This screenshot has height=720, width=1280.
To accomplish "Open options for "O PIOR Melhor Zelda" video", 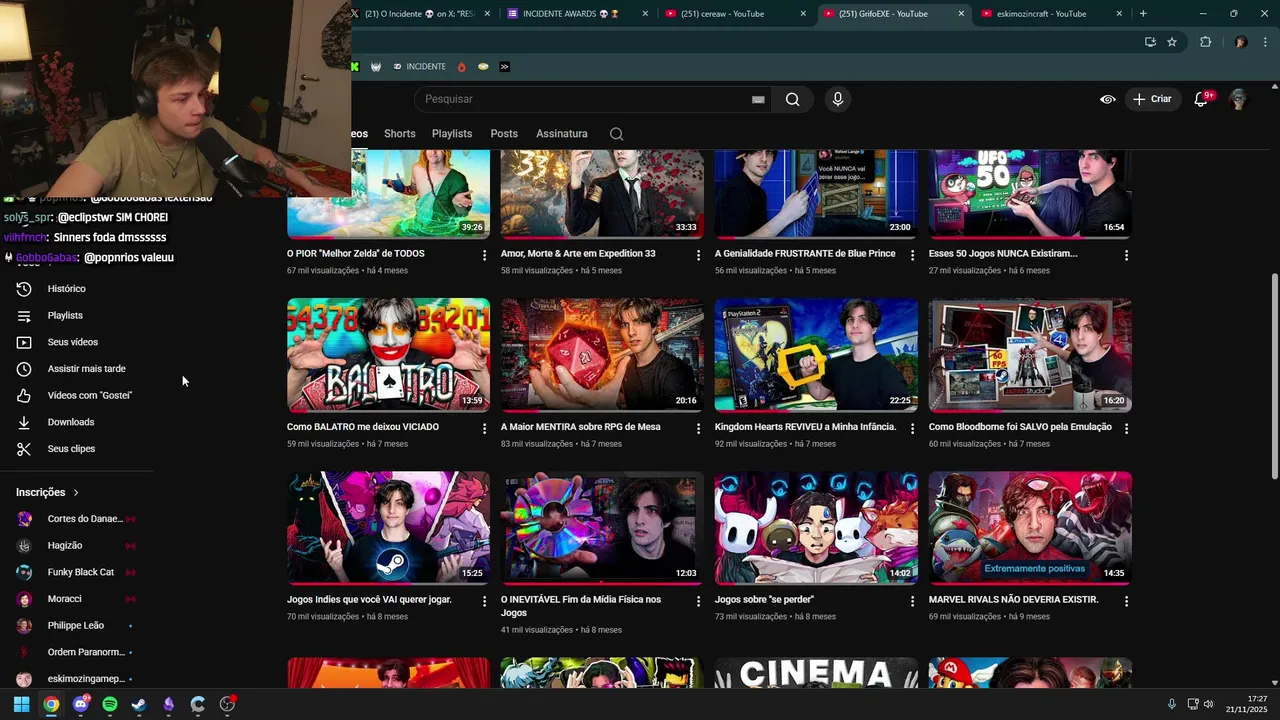I will click(x=485, y=255).
